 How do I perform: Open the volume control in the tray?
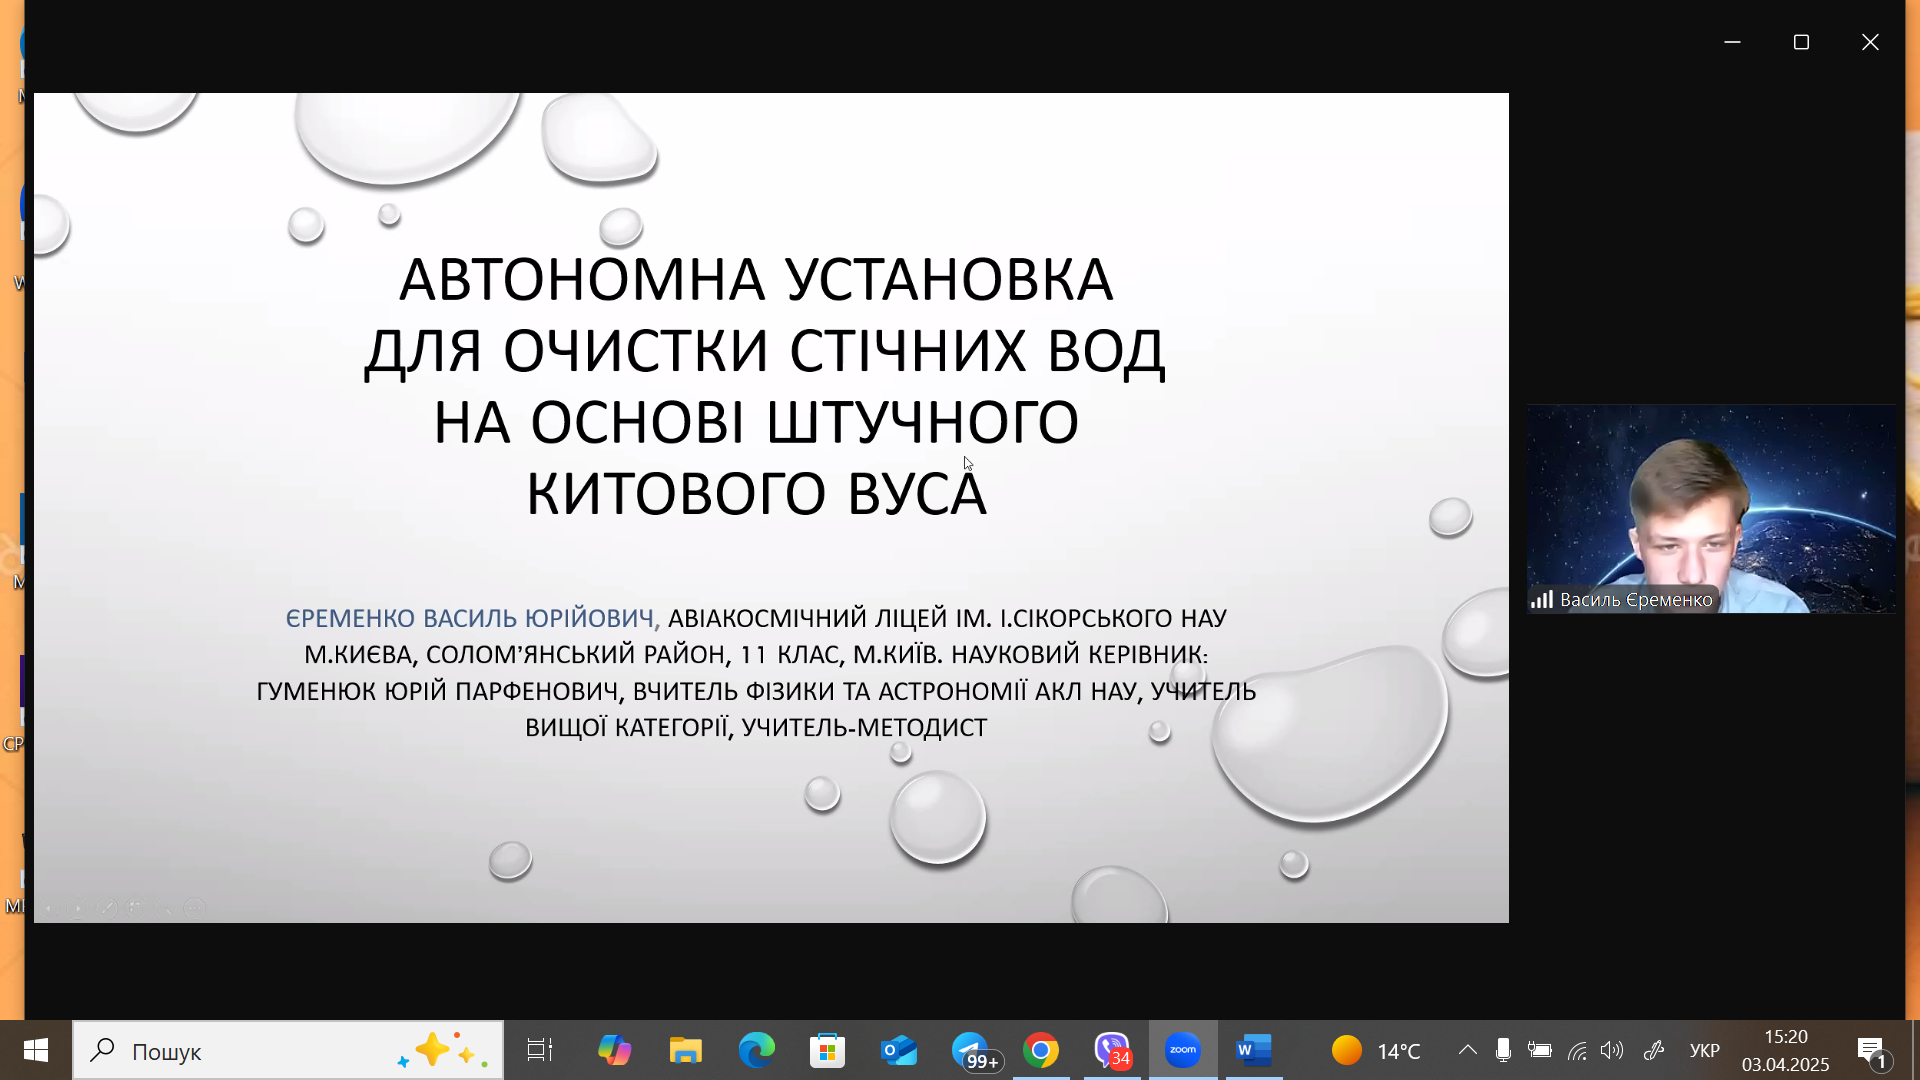(x=1611, y=1050)
